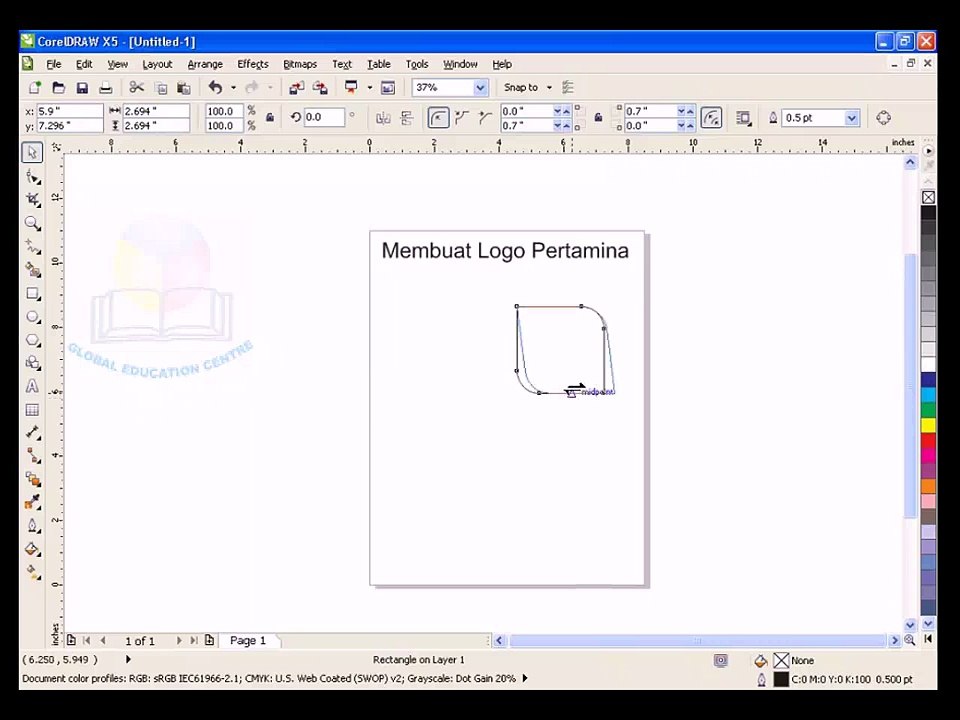Expand the status bar coordinates arrow

click(x=128, y=659)
